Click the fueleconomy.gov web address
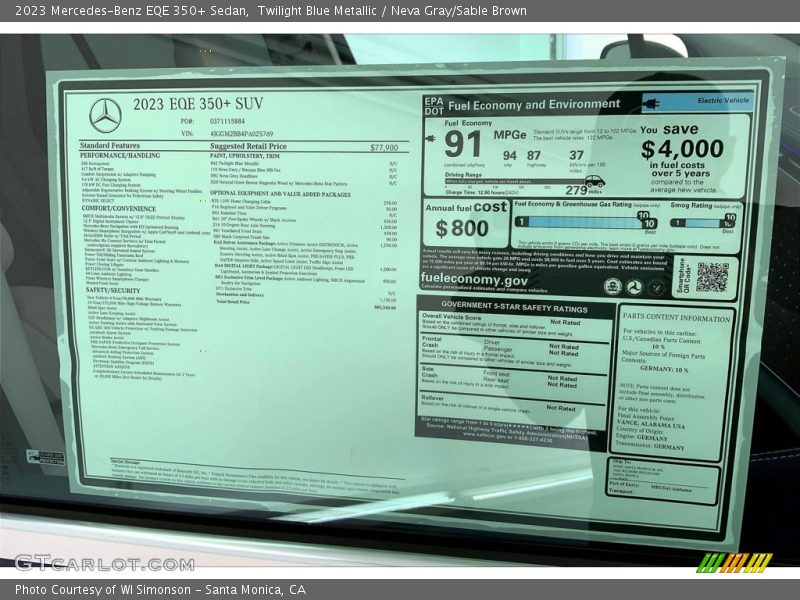The image size is (800, 600). coord(474,279)
